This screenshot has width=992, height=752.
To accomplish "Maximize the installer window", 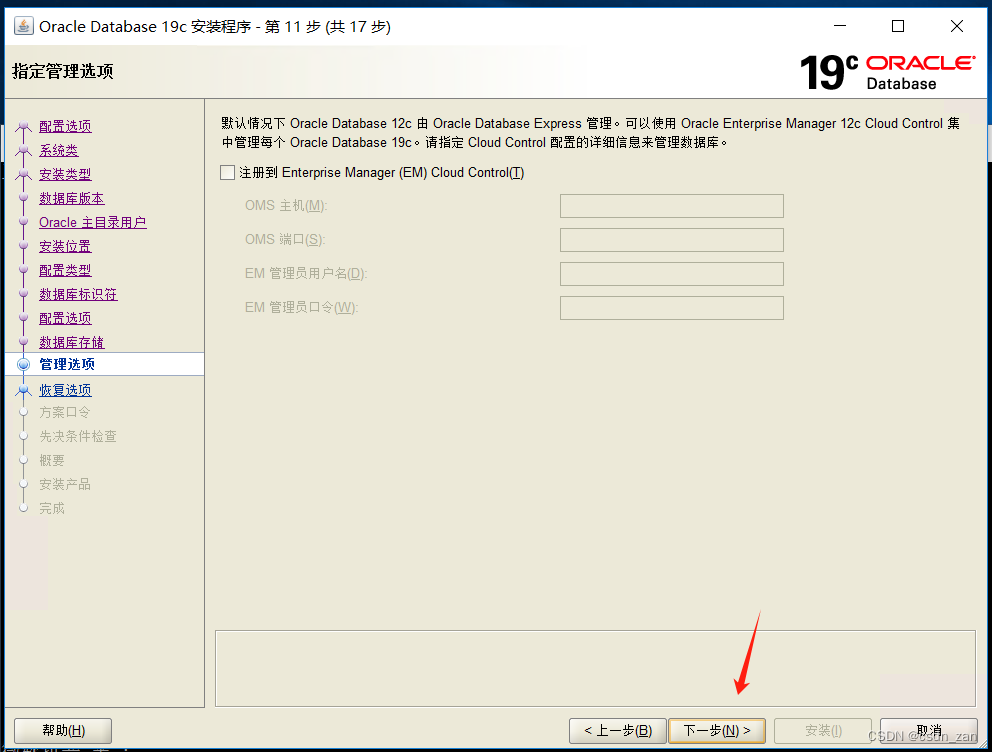I will 898,26.
